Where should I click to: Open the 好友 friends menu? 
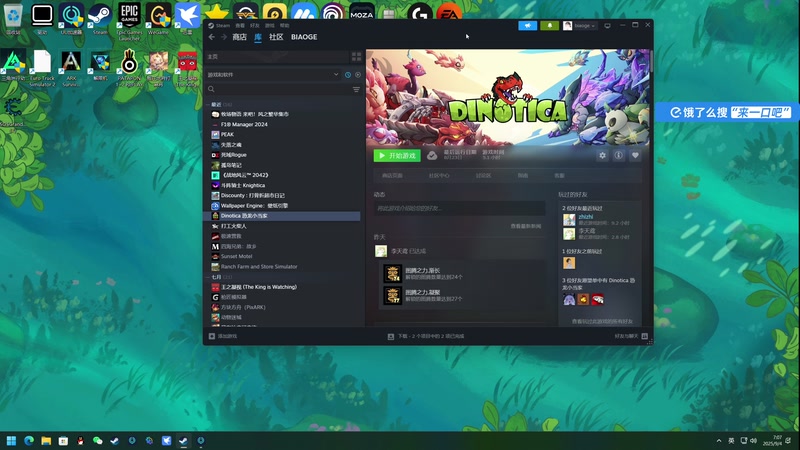coord(255,26)
